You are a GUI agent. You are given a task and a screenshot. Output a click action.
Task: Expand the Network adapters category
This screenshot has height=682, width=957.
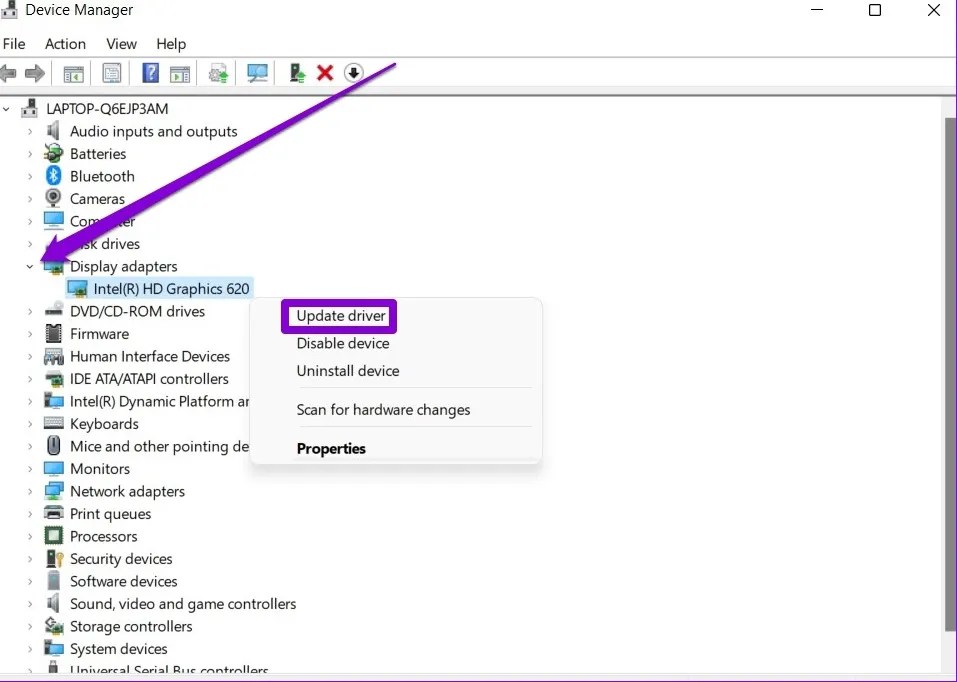[x=30, y=491]
